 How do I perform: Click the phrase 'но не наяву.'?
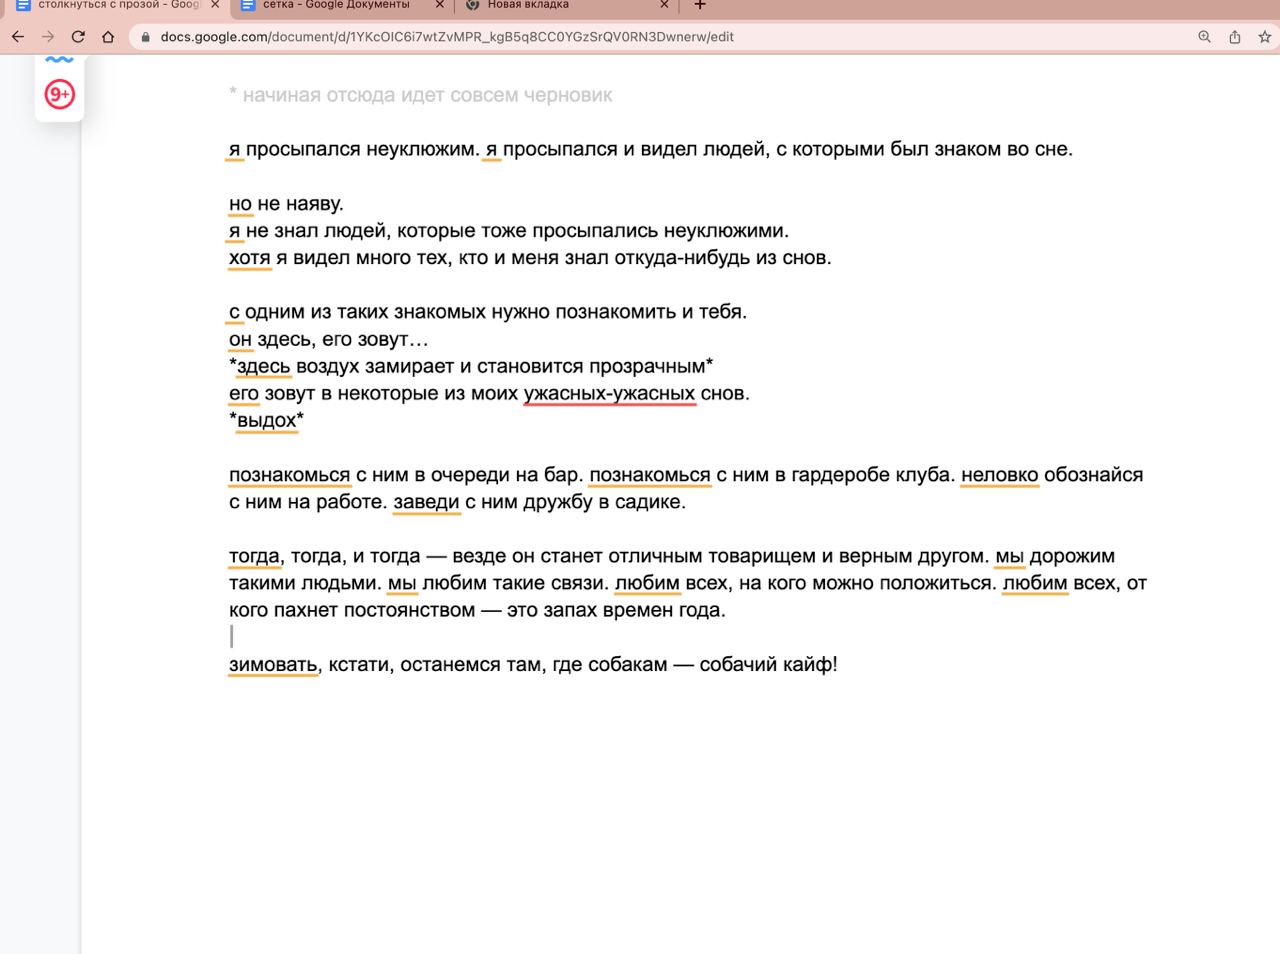coord(286,204)
